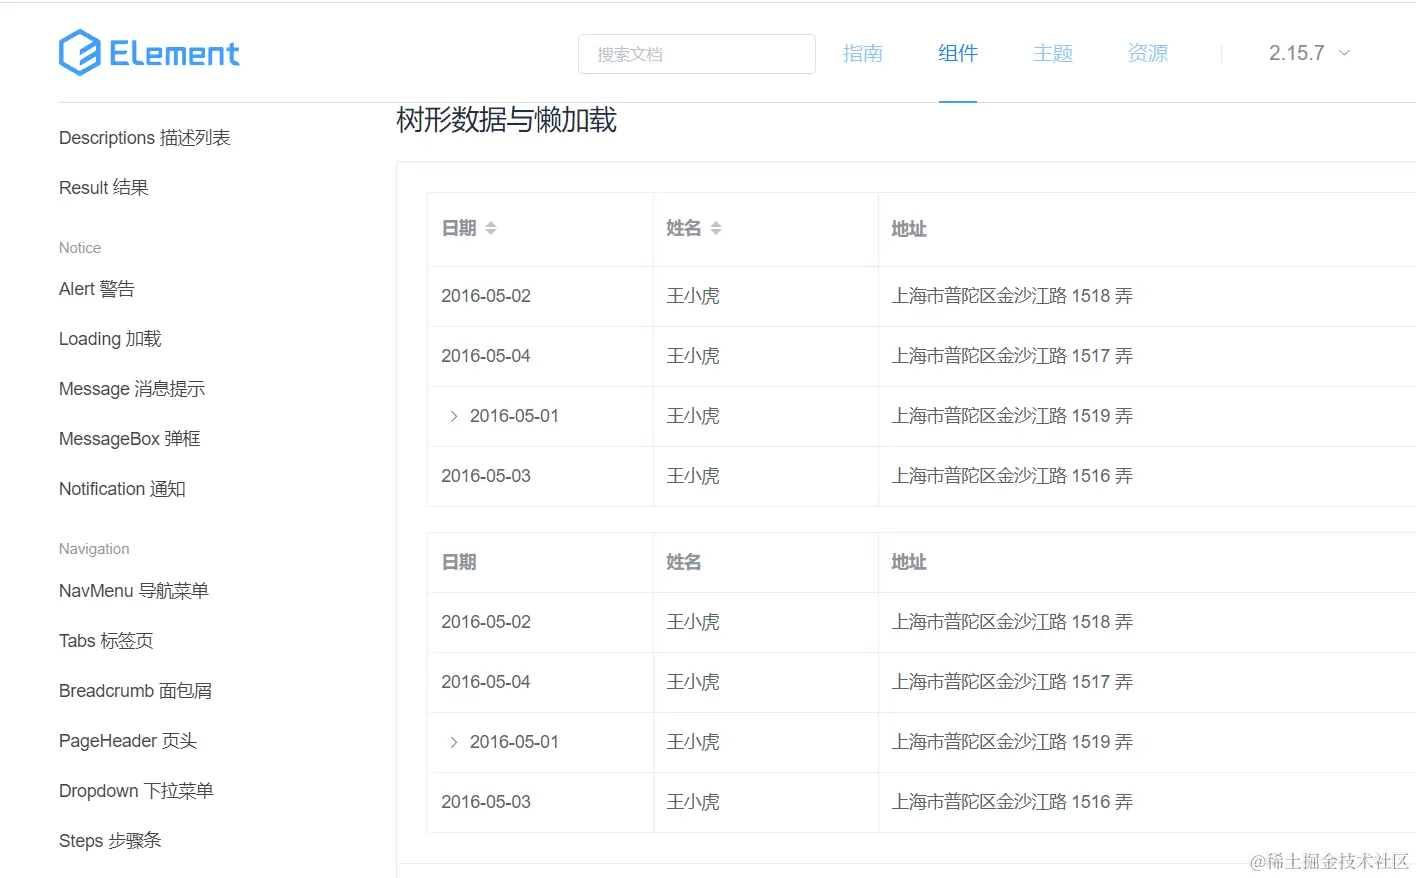The height and width of the screenshot is (878, 1416).
Task: Open the 2.15.7 version dropdown
Action: pos(1309,53)
